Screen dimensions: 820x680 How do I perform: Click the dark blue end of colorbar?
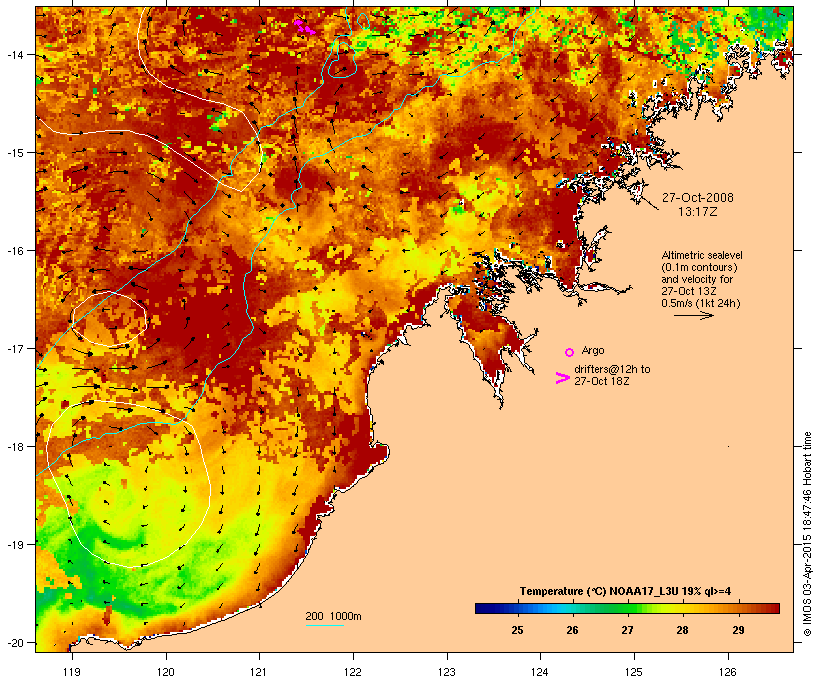click(481, 608)
